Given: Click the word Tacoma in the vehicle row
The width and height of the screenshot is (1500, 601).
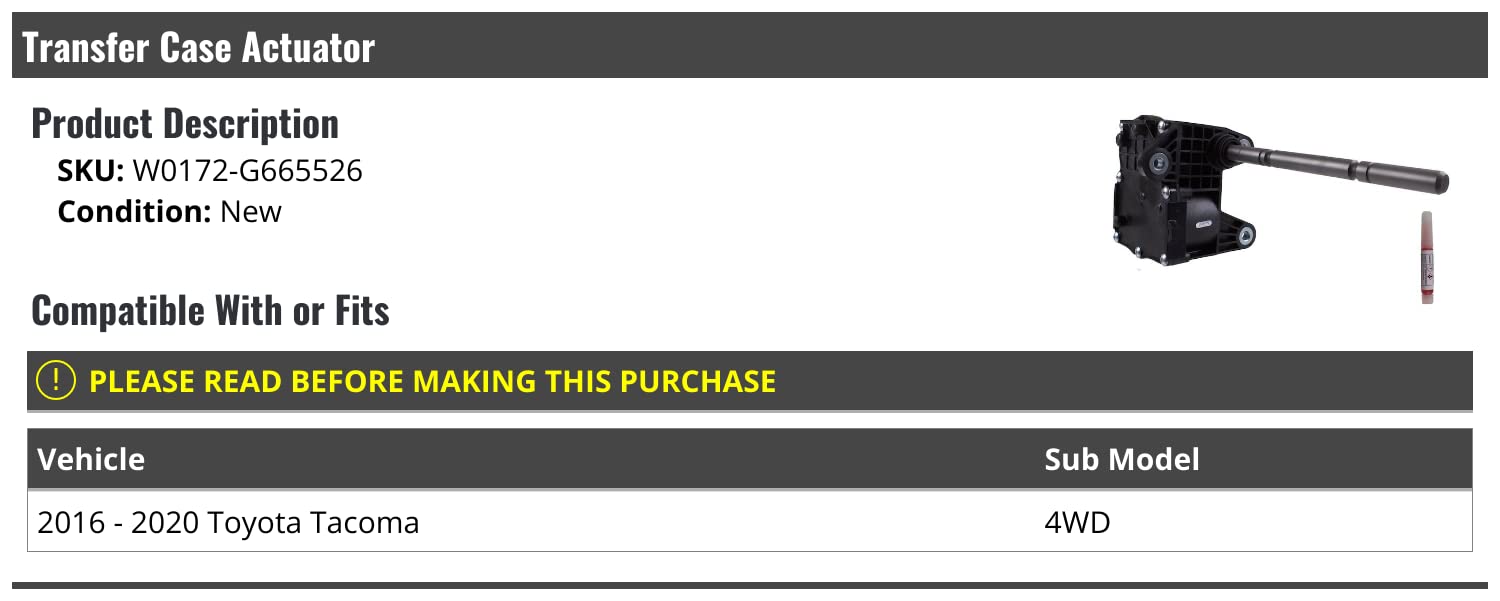Looking at the screenshot, I should click(366, 522).
